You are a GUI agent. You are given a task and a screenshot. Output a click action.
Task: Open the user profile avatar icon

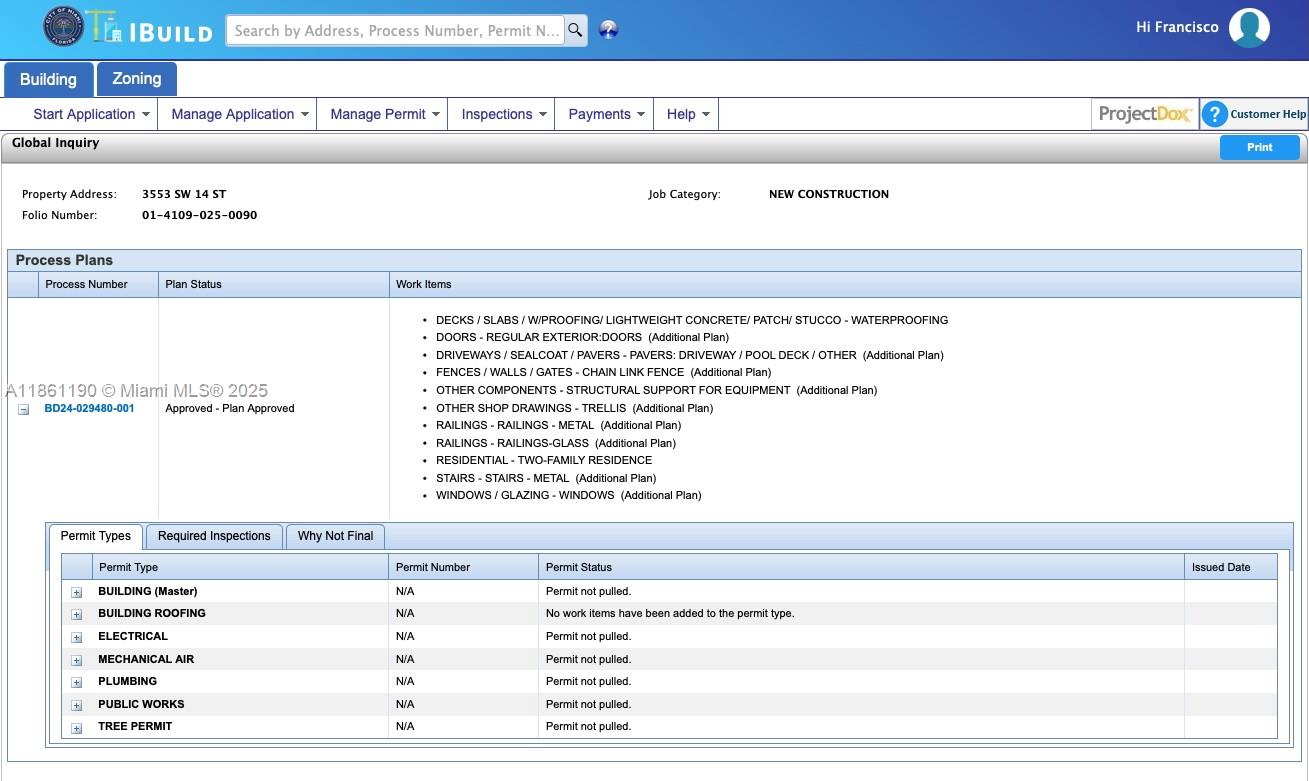point(1249,28)
